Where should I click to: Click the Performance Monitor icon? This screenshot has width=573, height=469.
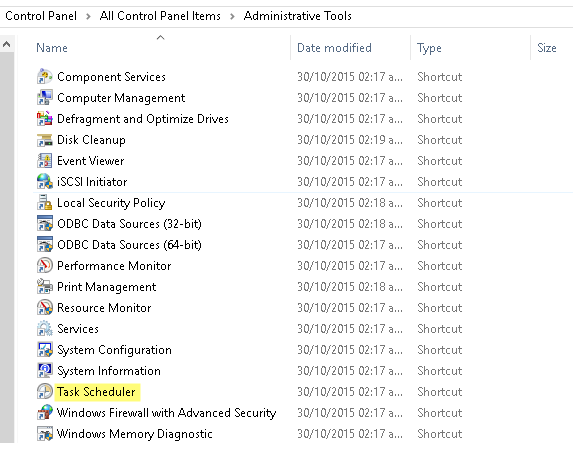45,266
